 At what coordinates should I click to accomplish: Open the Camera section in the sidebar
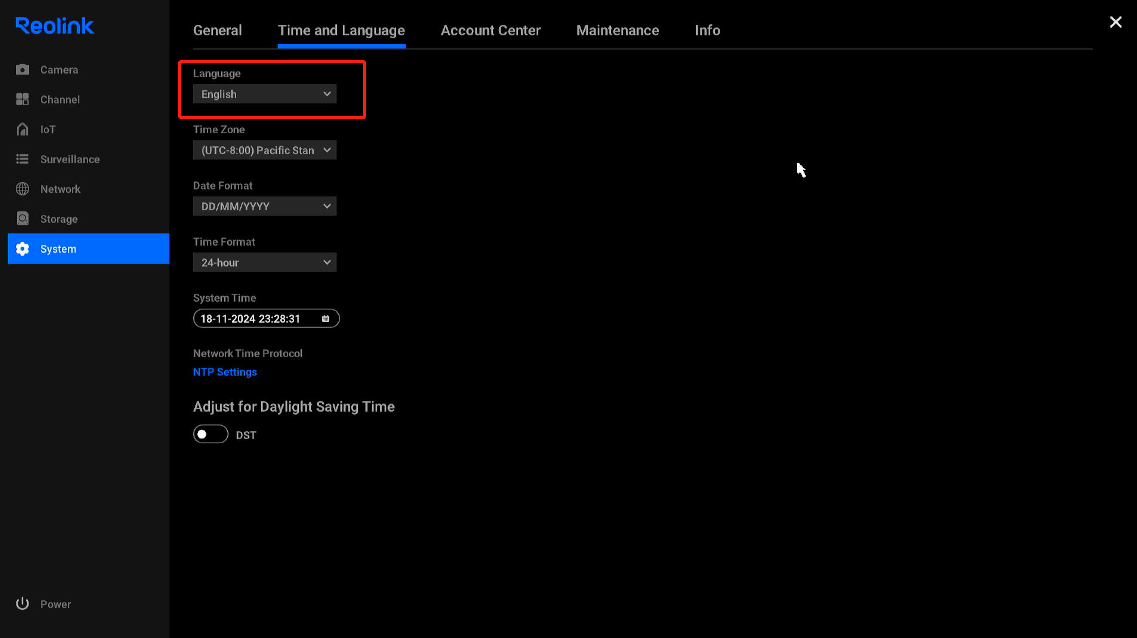[x=88, y=70]
